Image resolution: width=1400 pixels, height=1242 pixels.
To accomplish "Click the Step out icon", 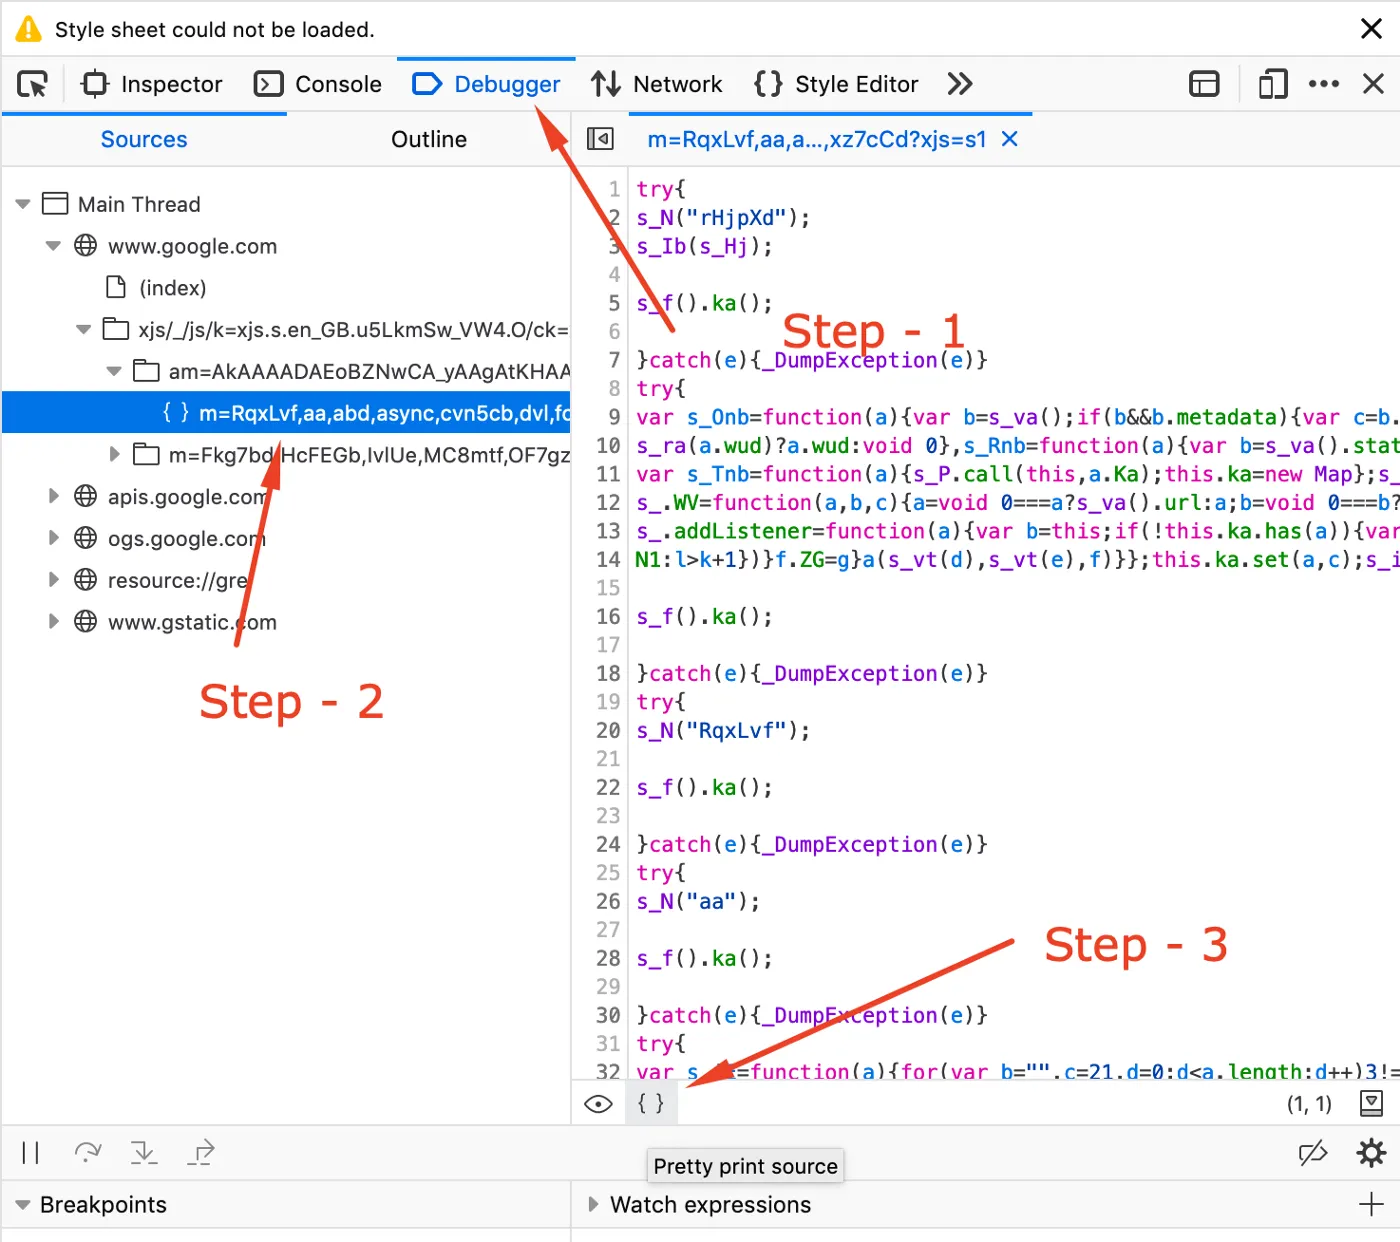I will [x=201, y=1153].
